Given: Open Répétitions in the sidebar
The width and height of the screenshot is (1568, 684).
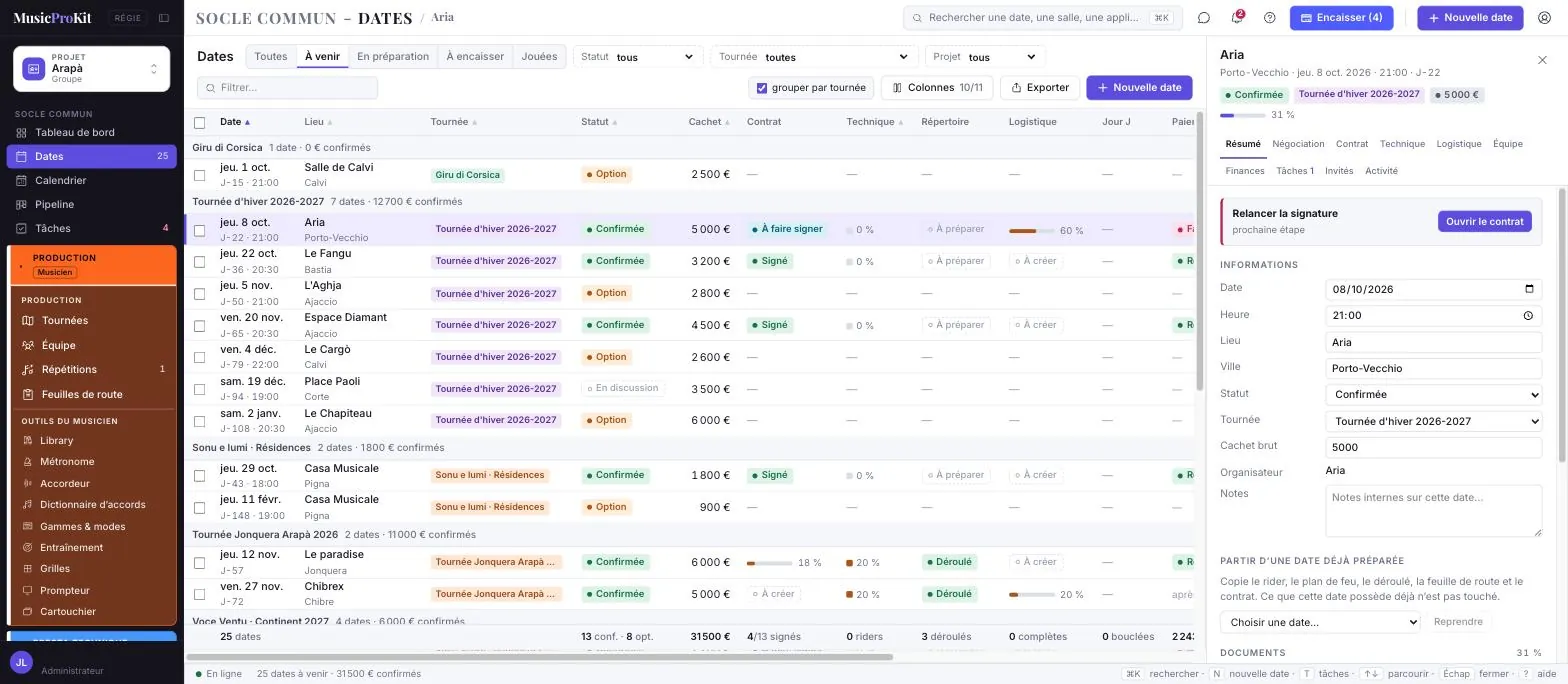Looking at the screenshot, I should [x=93, y=369].
